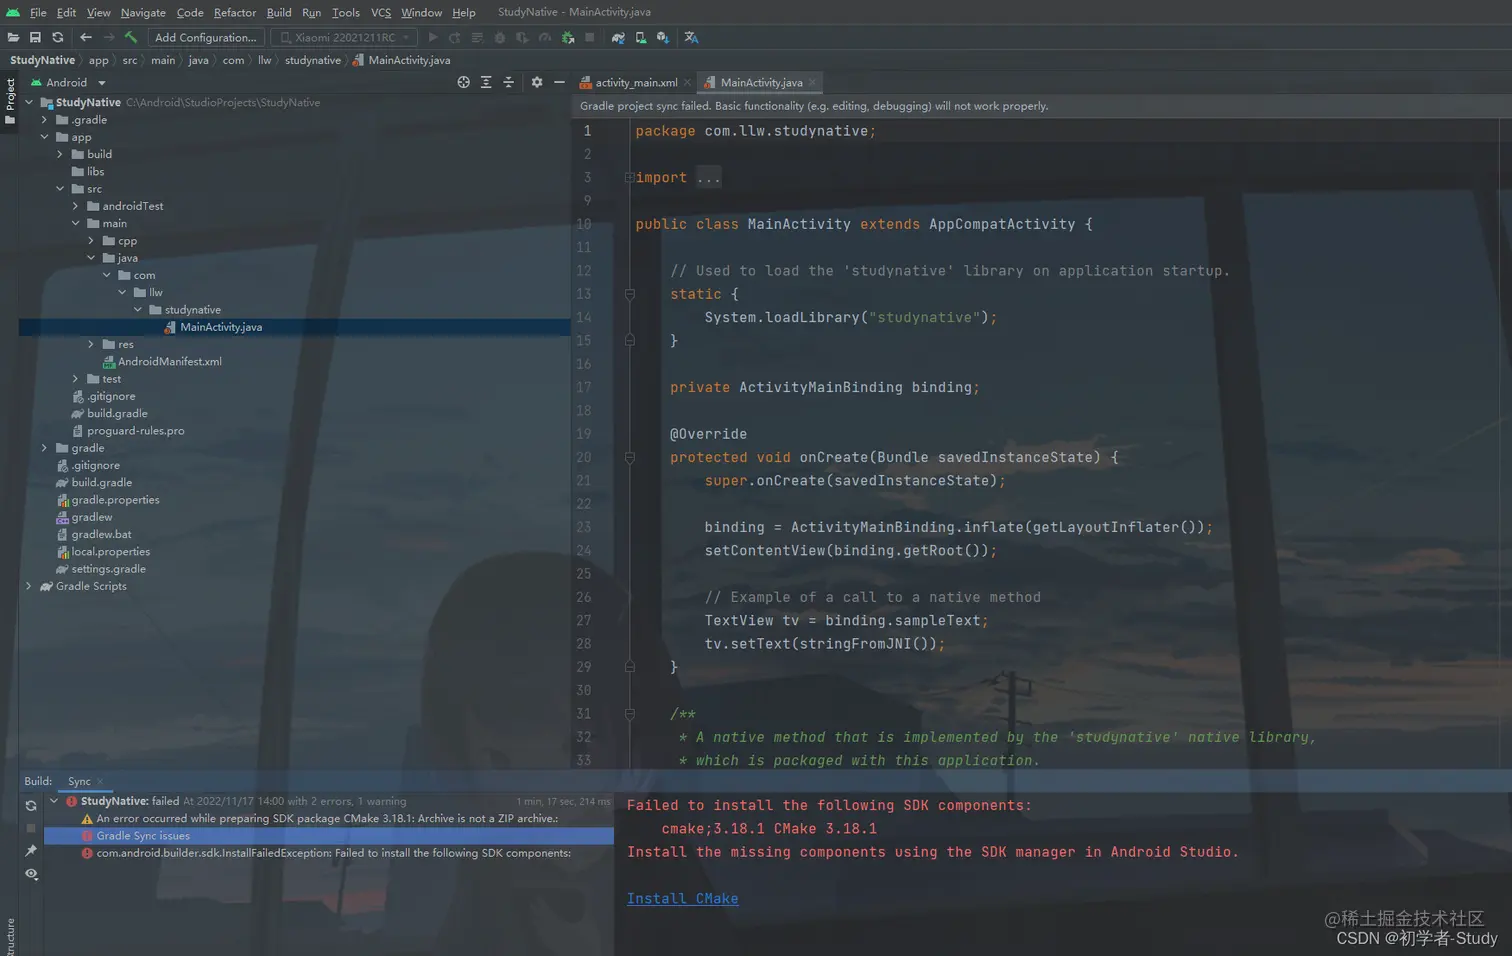Open project panel gear options

(537, 83)
